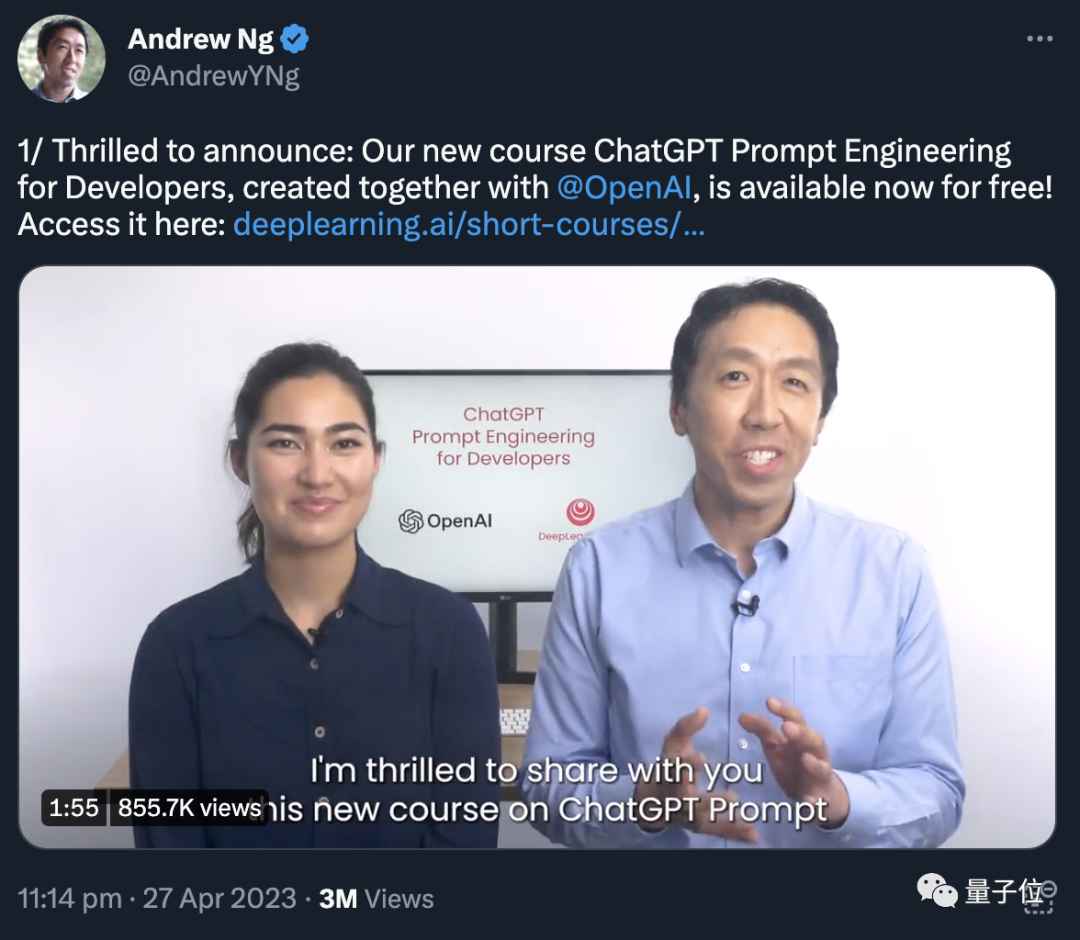Play the video by clicking the thumbnail
This screenshot has width=1080, height=940.
(537, 557)
